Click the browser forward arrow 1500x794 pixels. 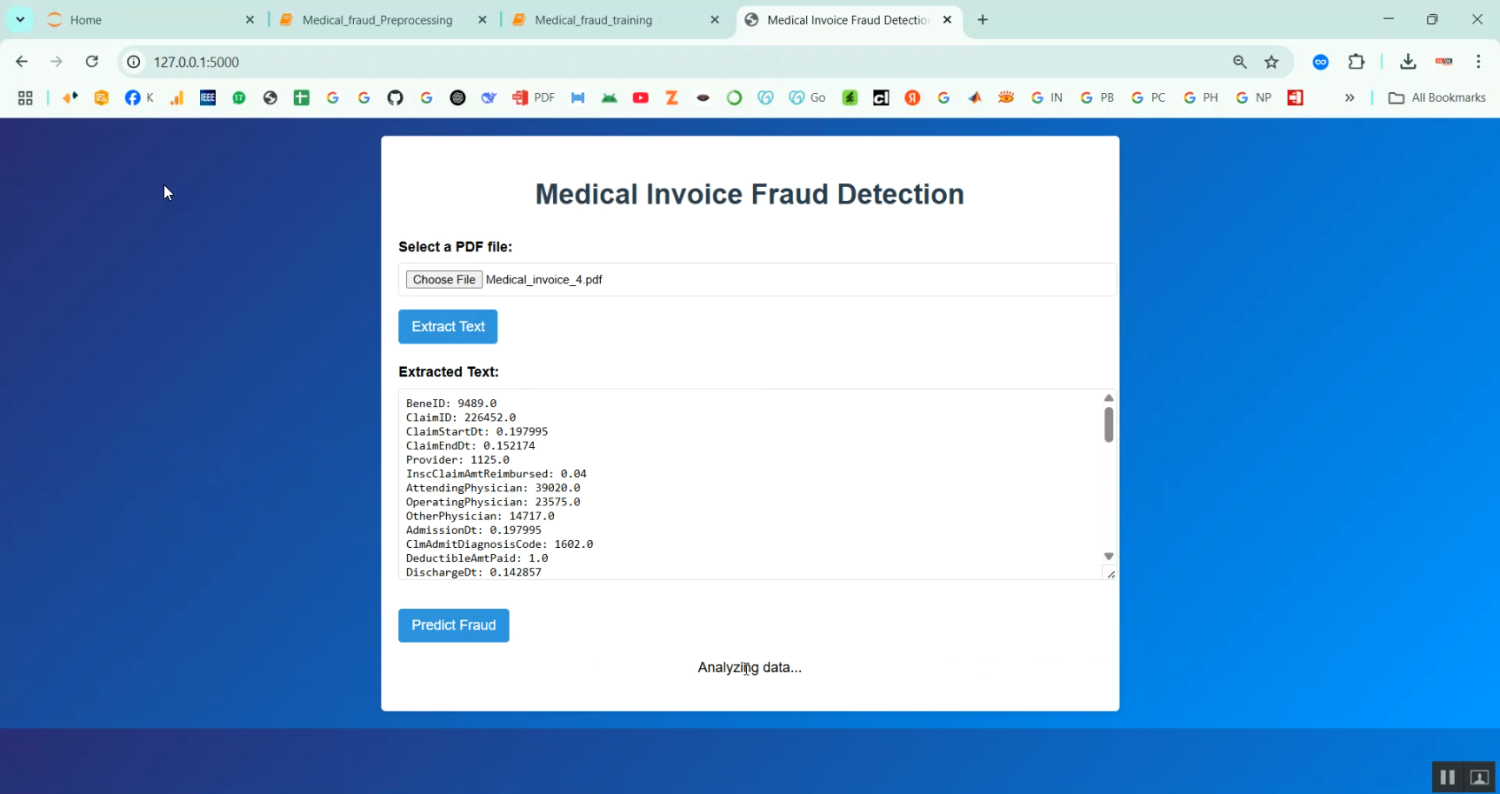(x=57, y=62)
